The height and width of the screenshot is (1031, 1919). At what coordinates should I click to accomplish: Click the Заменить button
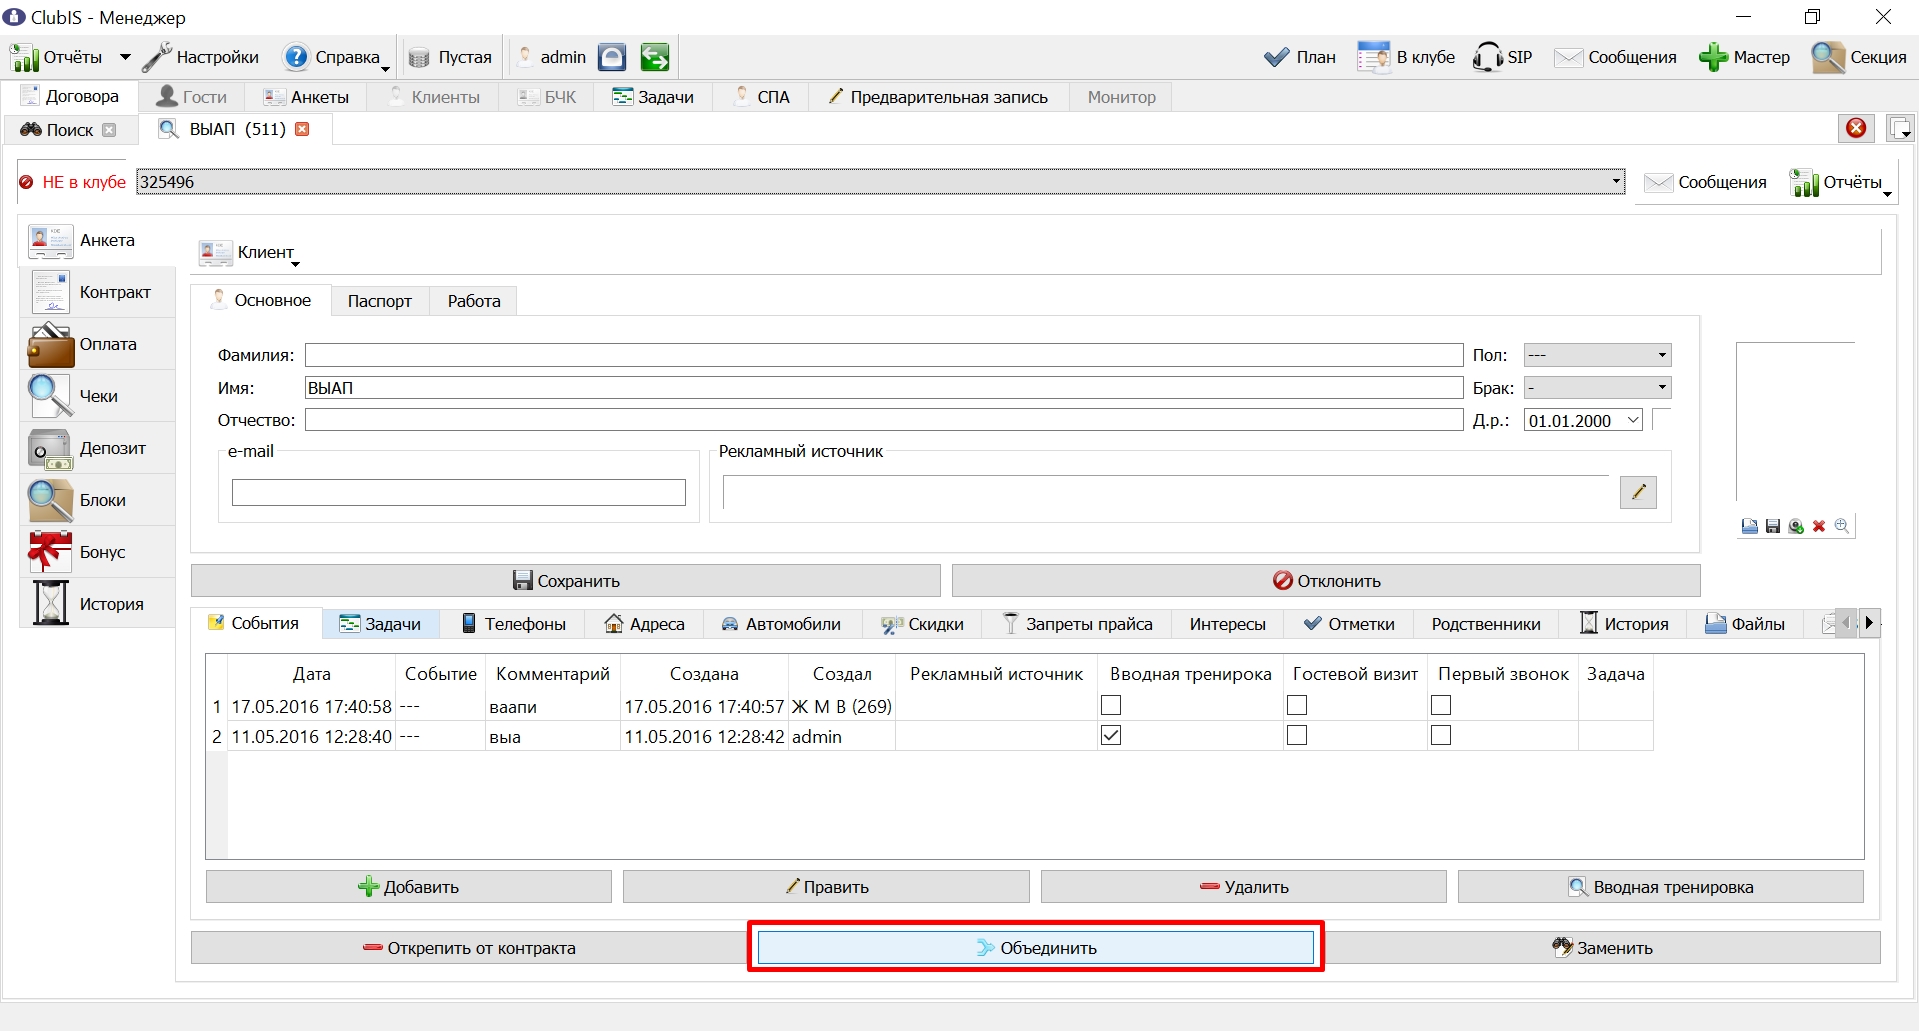[x=1602, y=948]
